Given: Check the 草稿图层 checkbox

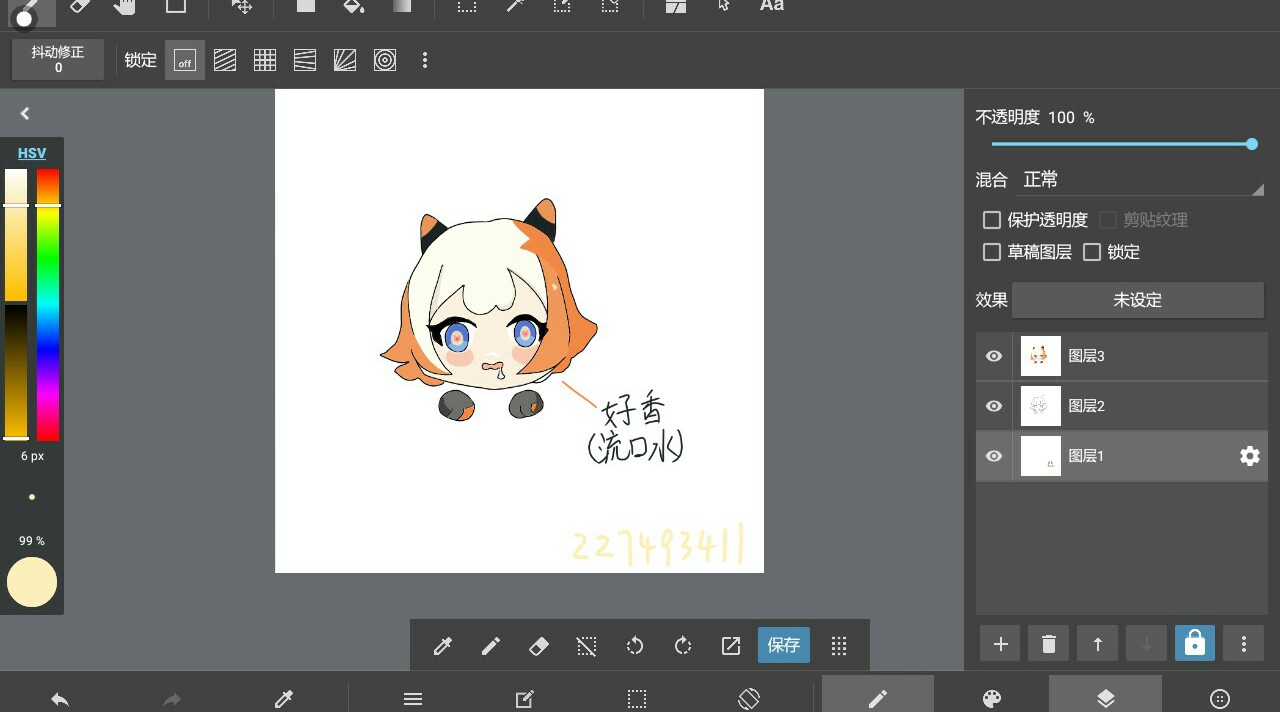Looking at the screenshot, I should [992, 252].
